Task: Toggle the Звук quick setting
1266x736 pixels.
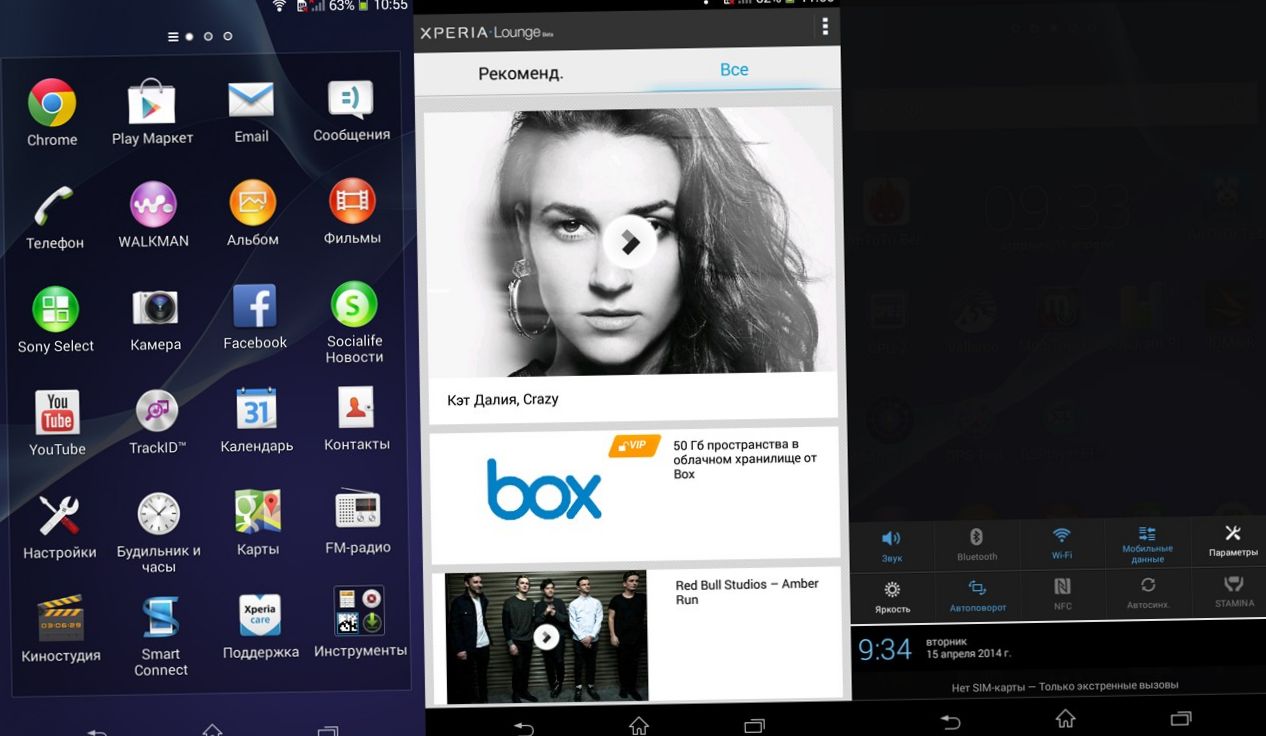Action: coord(891,546)
